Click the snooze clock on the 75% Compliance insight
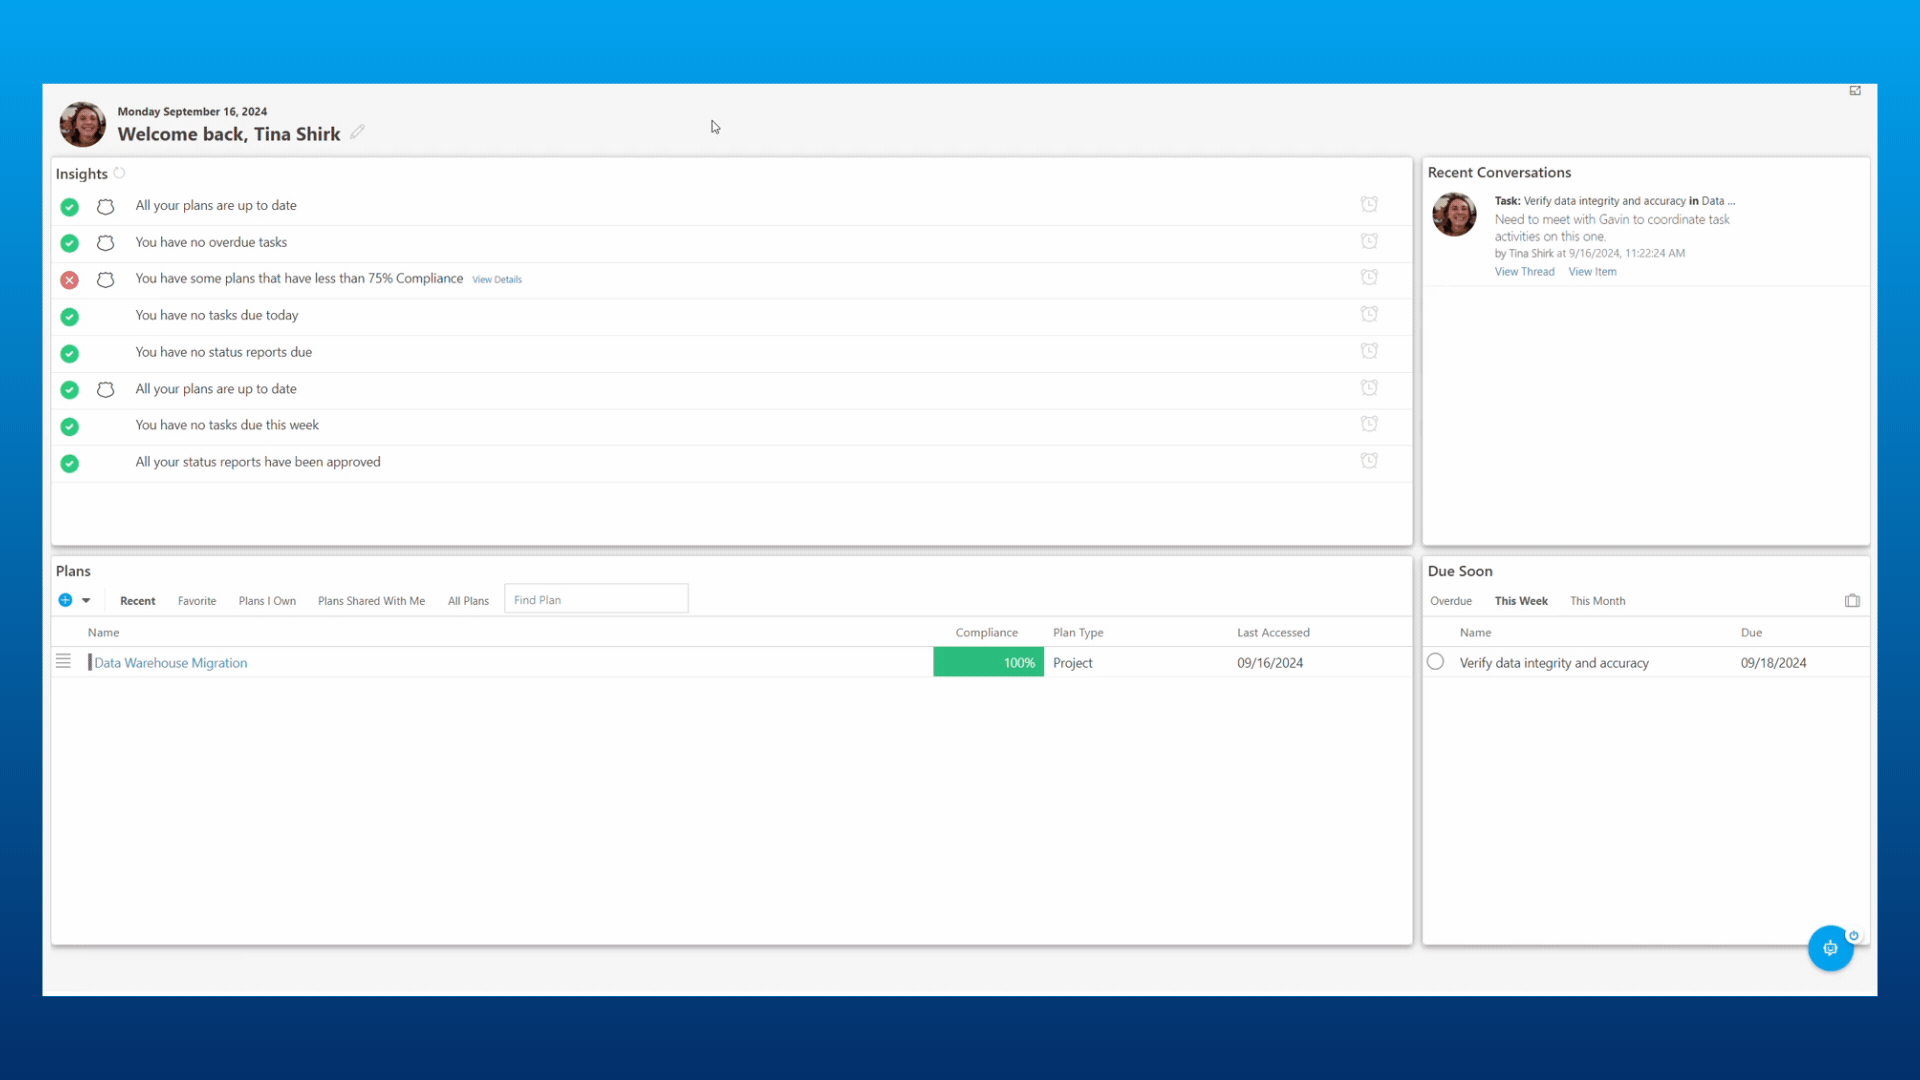 click(x=1369, y=277)
